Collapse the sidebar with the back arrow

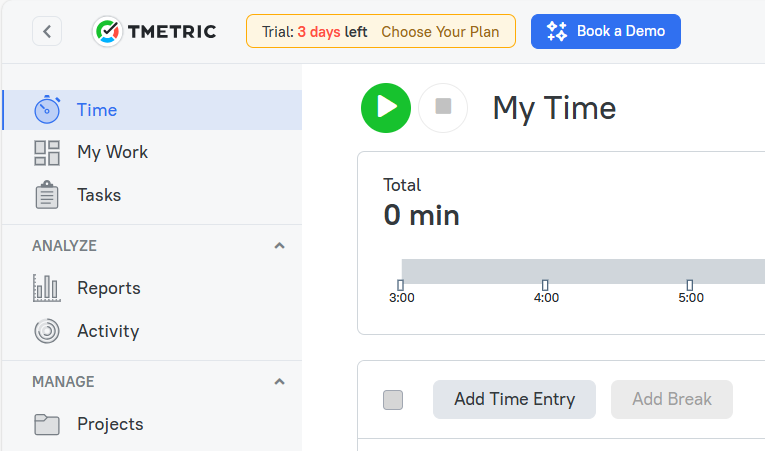pos(47,31)
